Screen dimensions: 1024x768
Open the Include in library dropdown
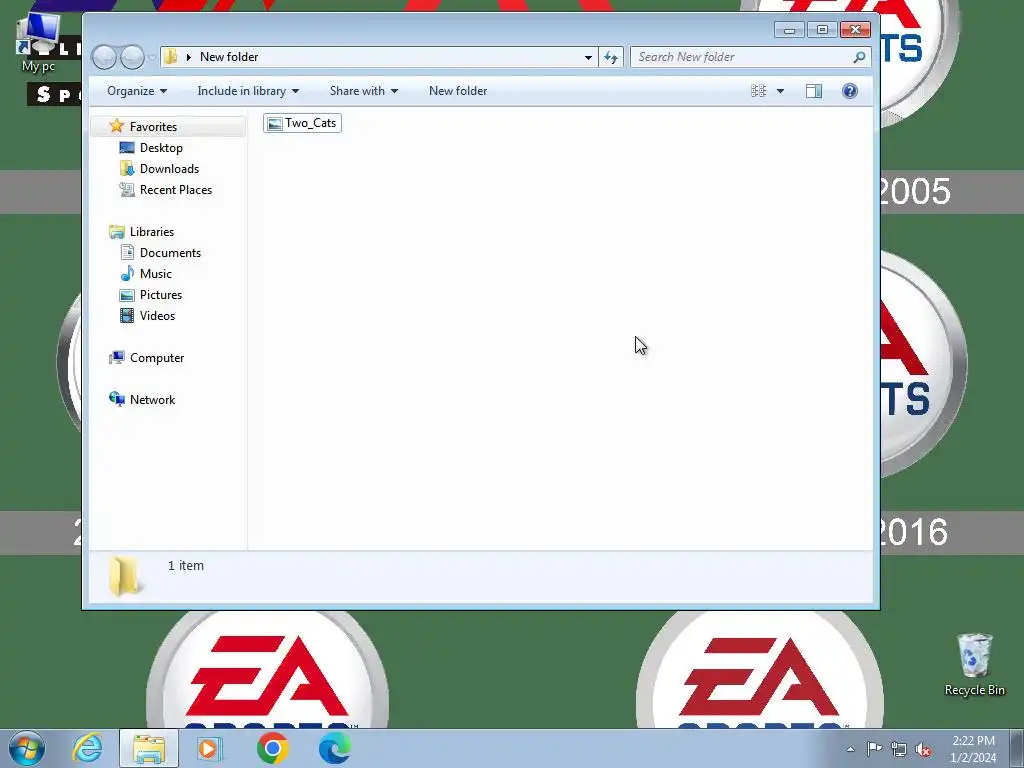pyautogui.click(x=248, y=91)
